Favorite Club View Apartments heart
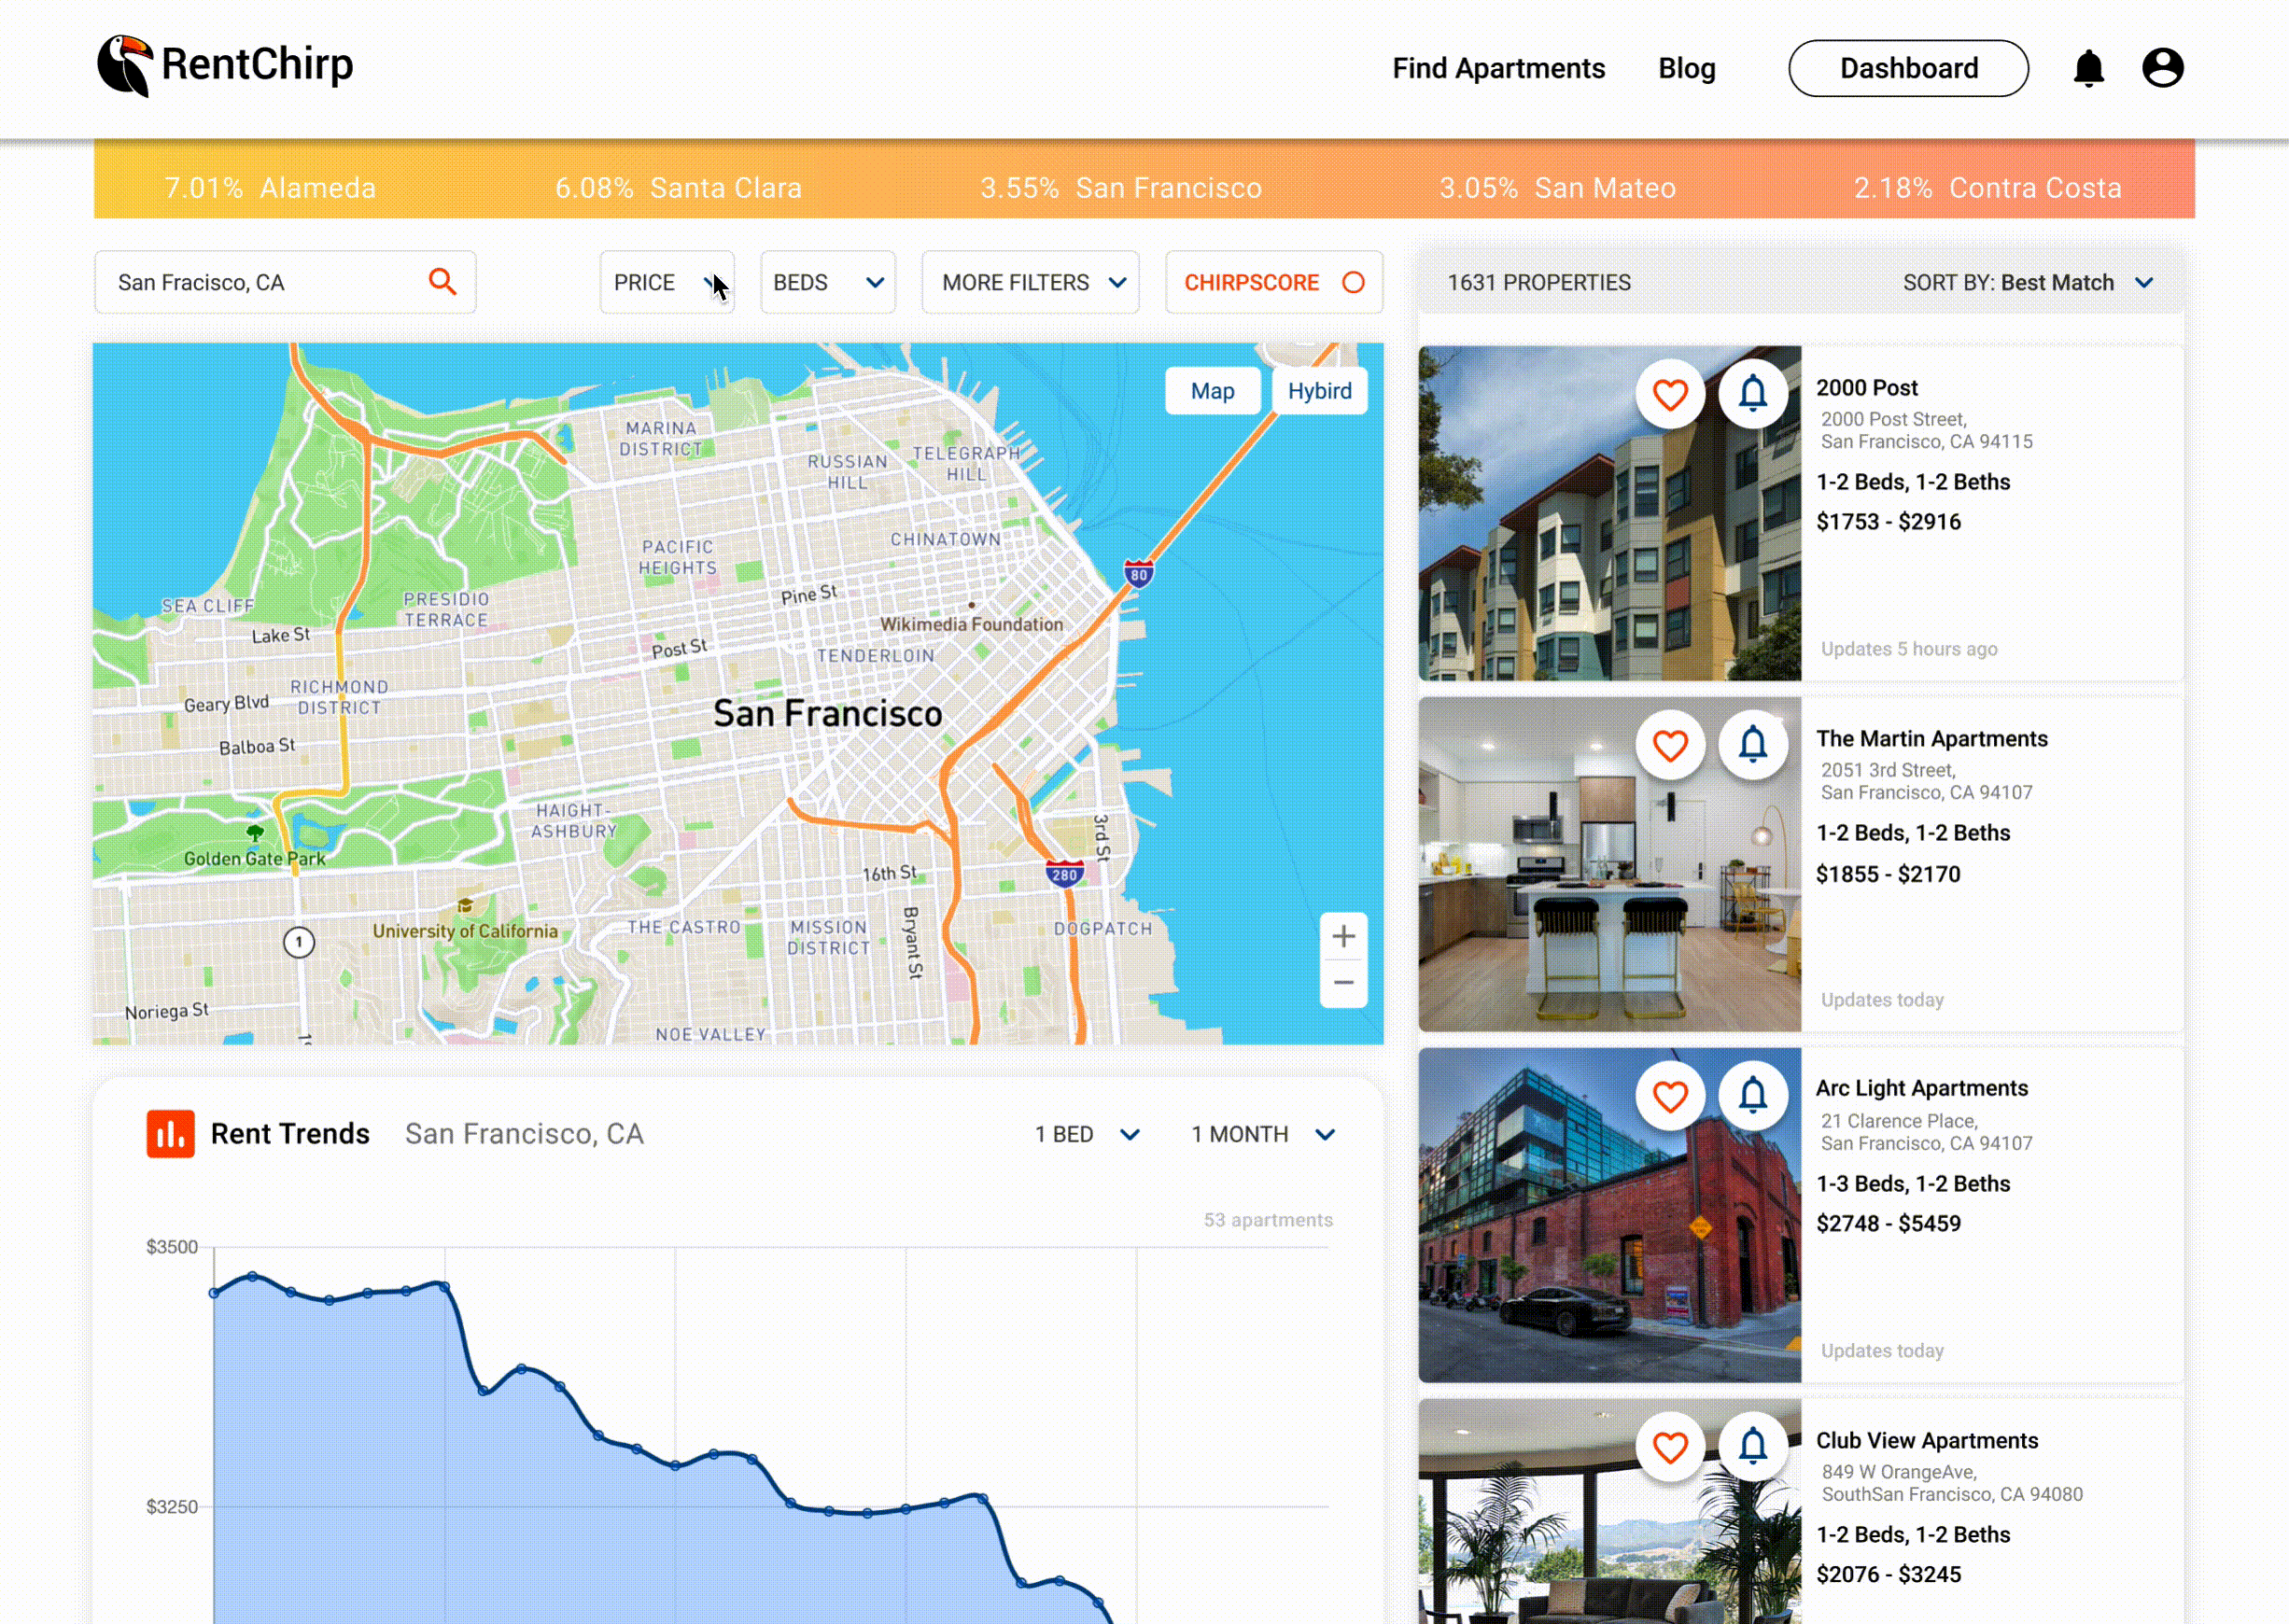This screenshot has width=2289, height=1624. click(x=1669, y=1447)
